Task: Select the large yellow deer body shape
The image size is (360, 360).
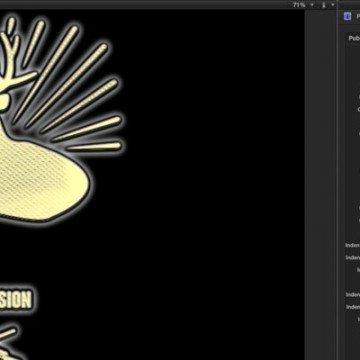Action: click(x=43, y=180)
